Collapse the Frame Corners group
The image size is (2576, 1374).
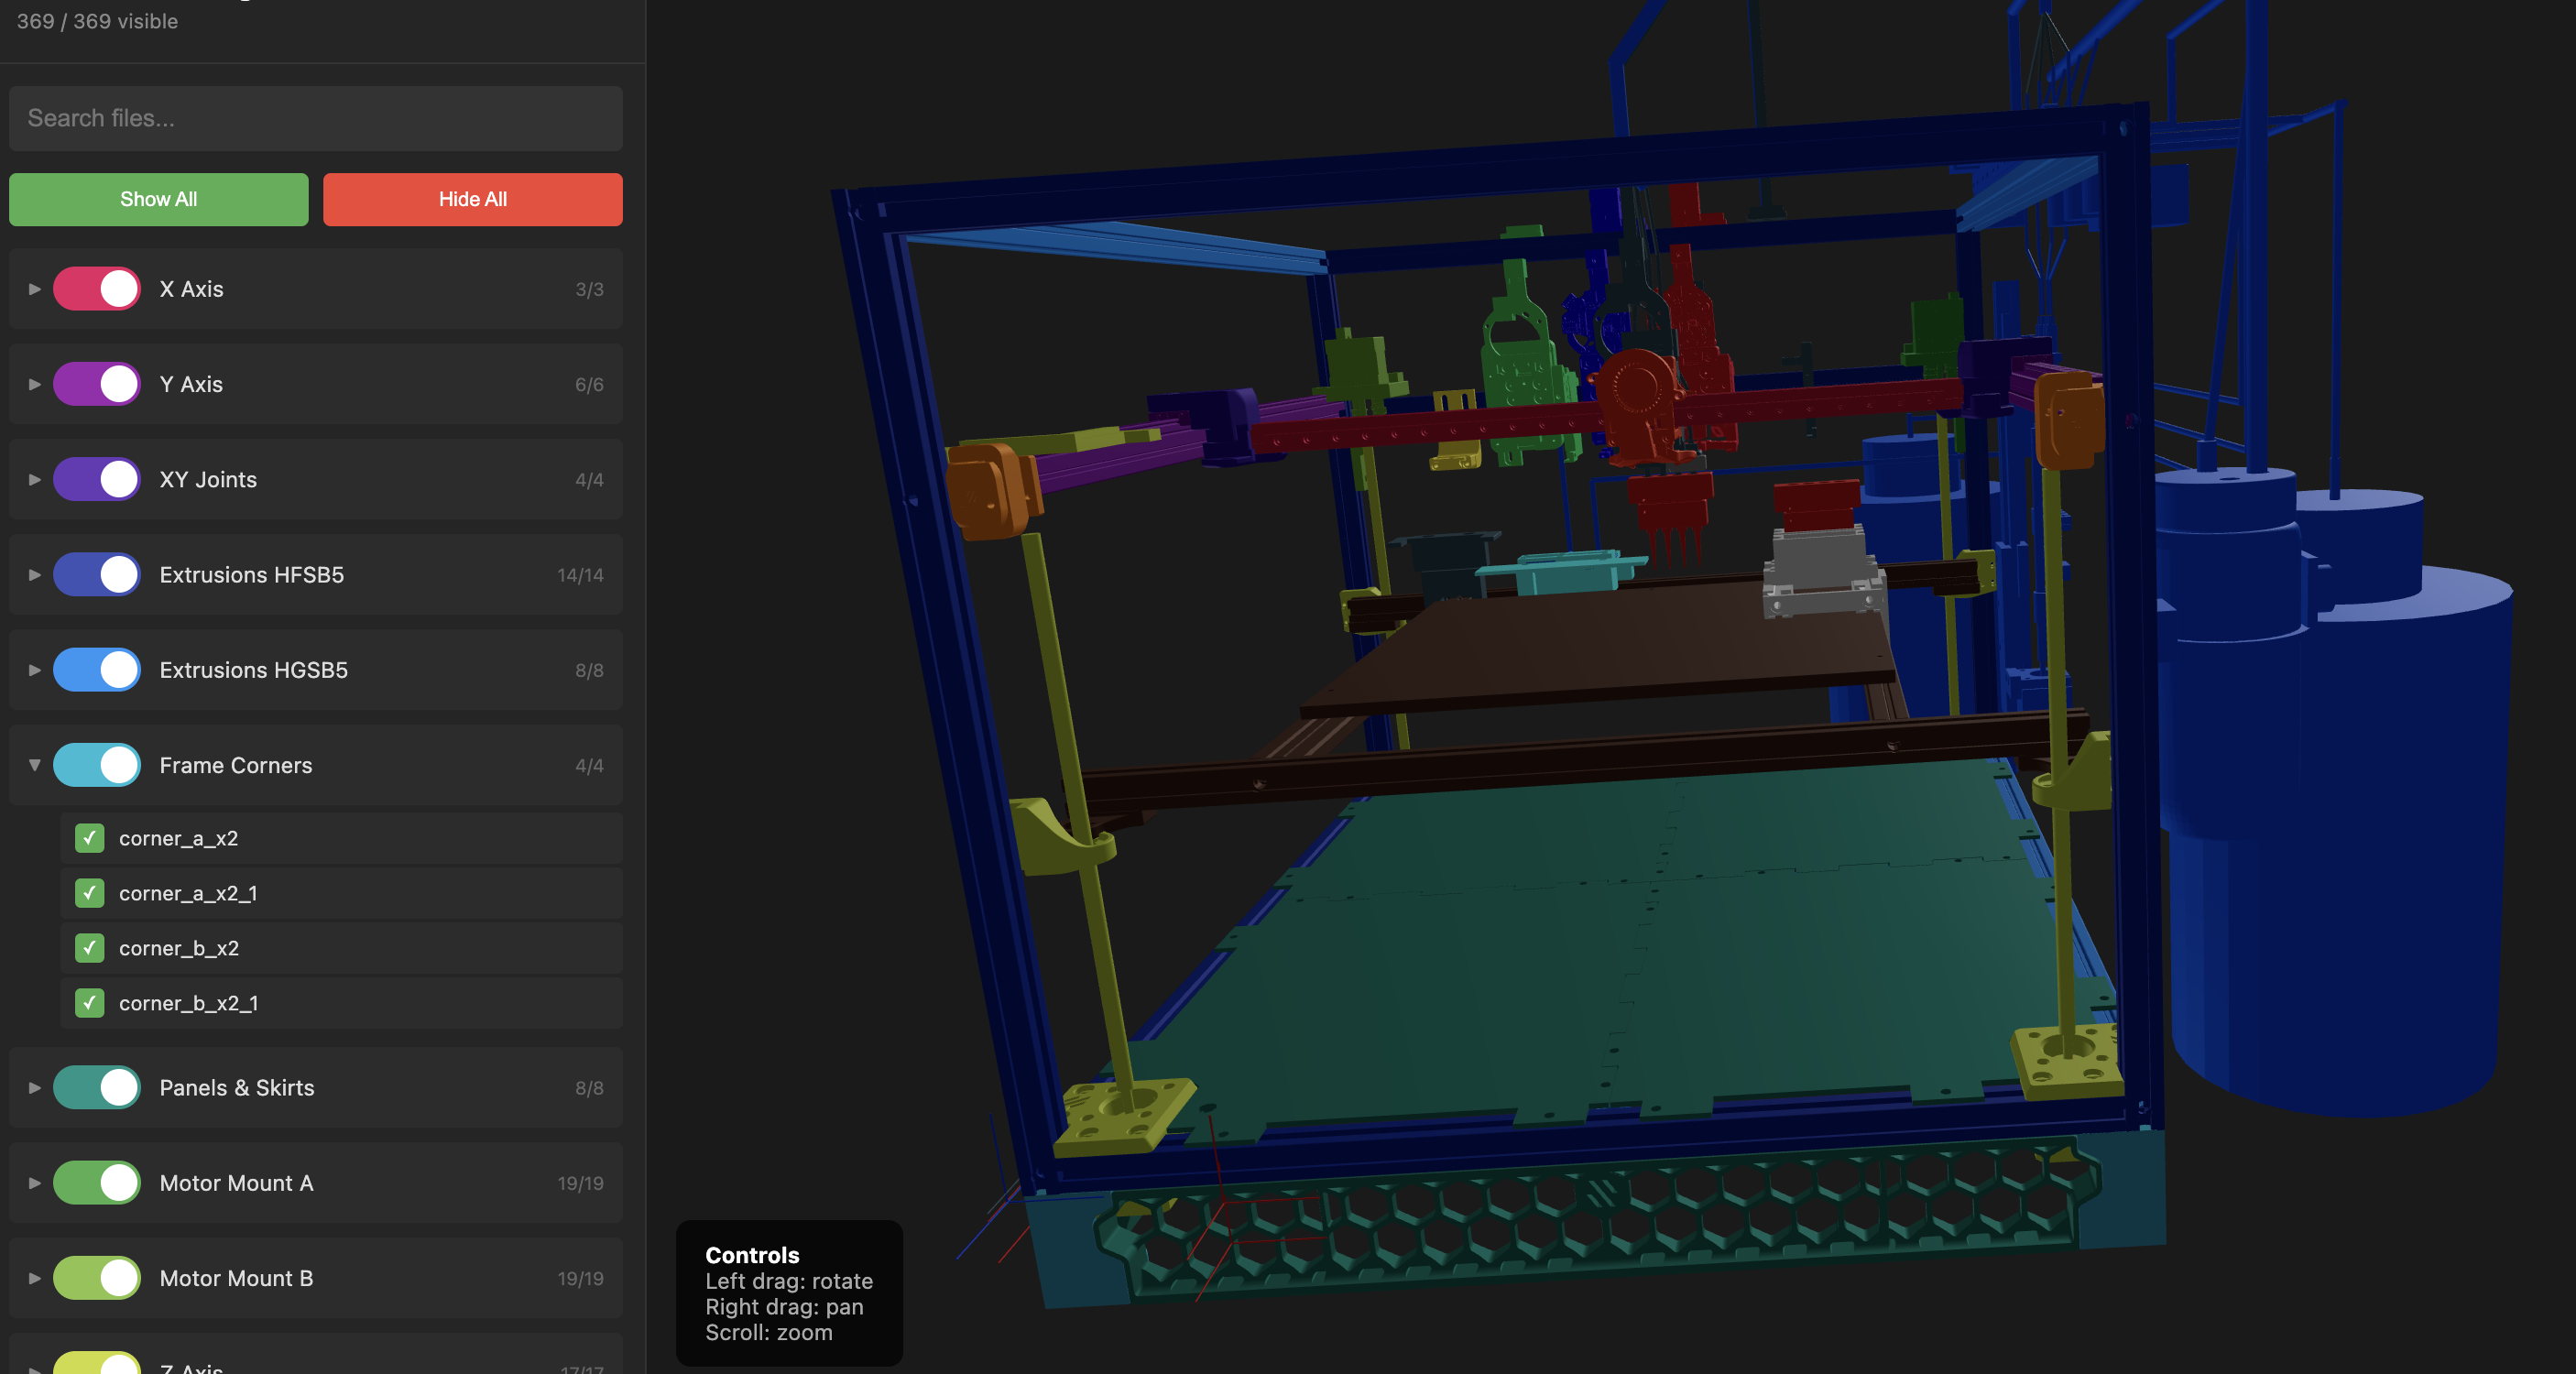point(34,765)
